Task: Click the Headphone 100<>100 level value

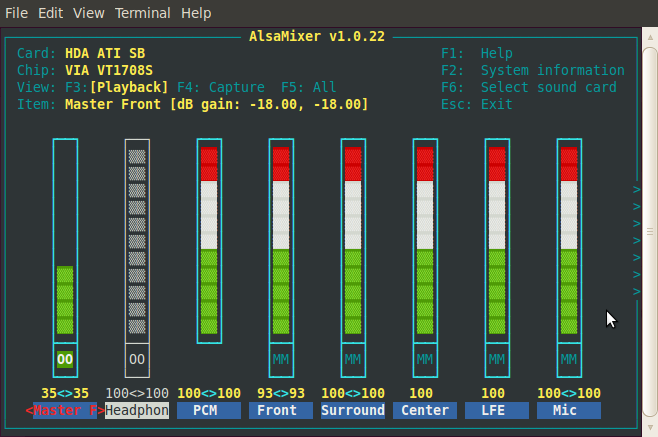Action: coord(137,393)
